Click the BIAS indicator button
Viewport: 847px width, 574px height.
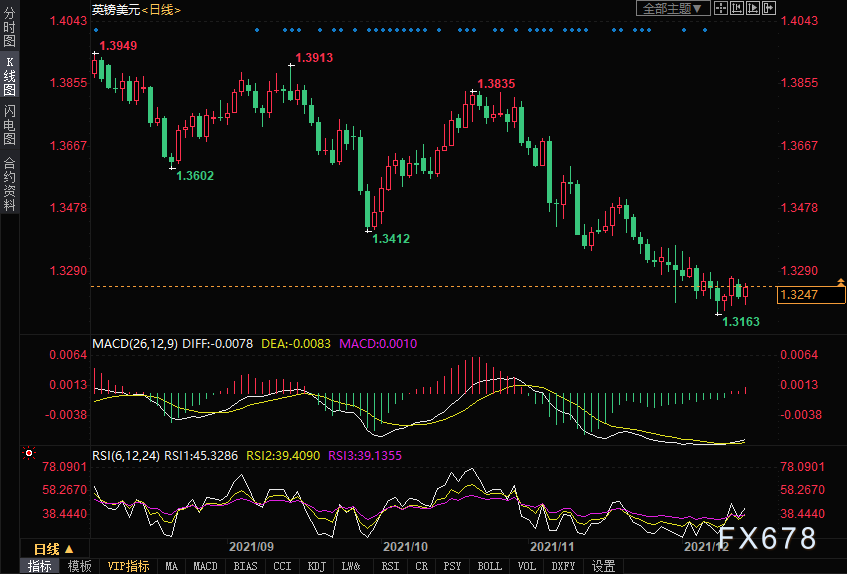[244, 566]
